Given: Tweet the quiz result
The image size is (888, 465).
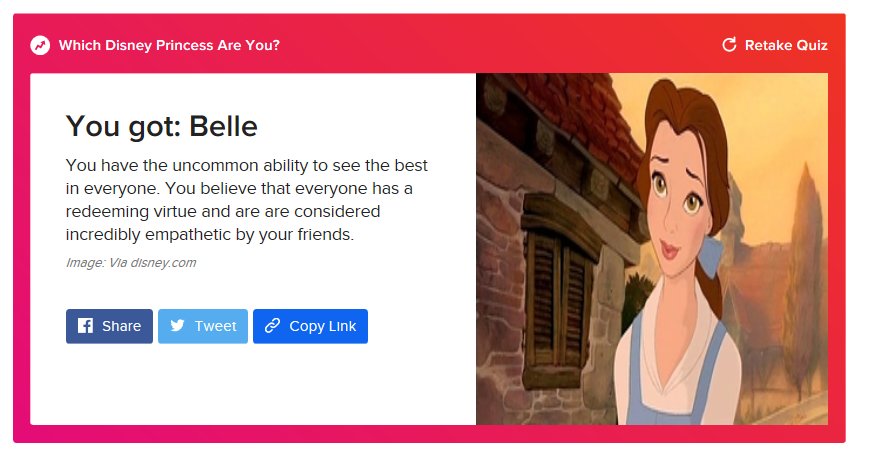Looking at the screenshot, I should [x=203, y=326].
